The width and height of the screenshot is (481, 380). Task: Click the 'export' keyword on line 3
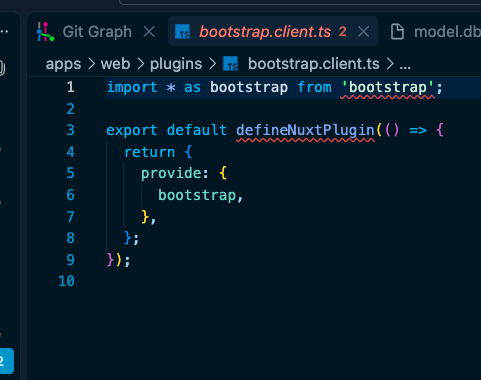132,131
